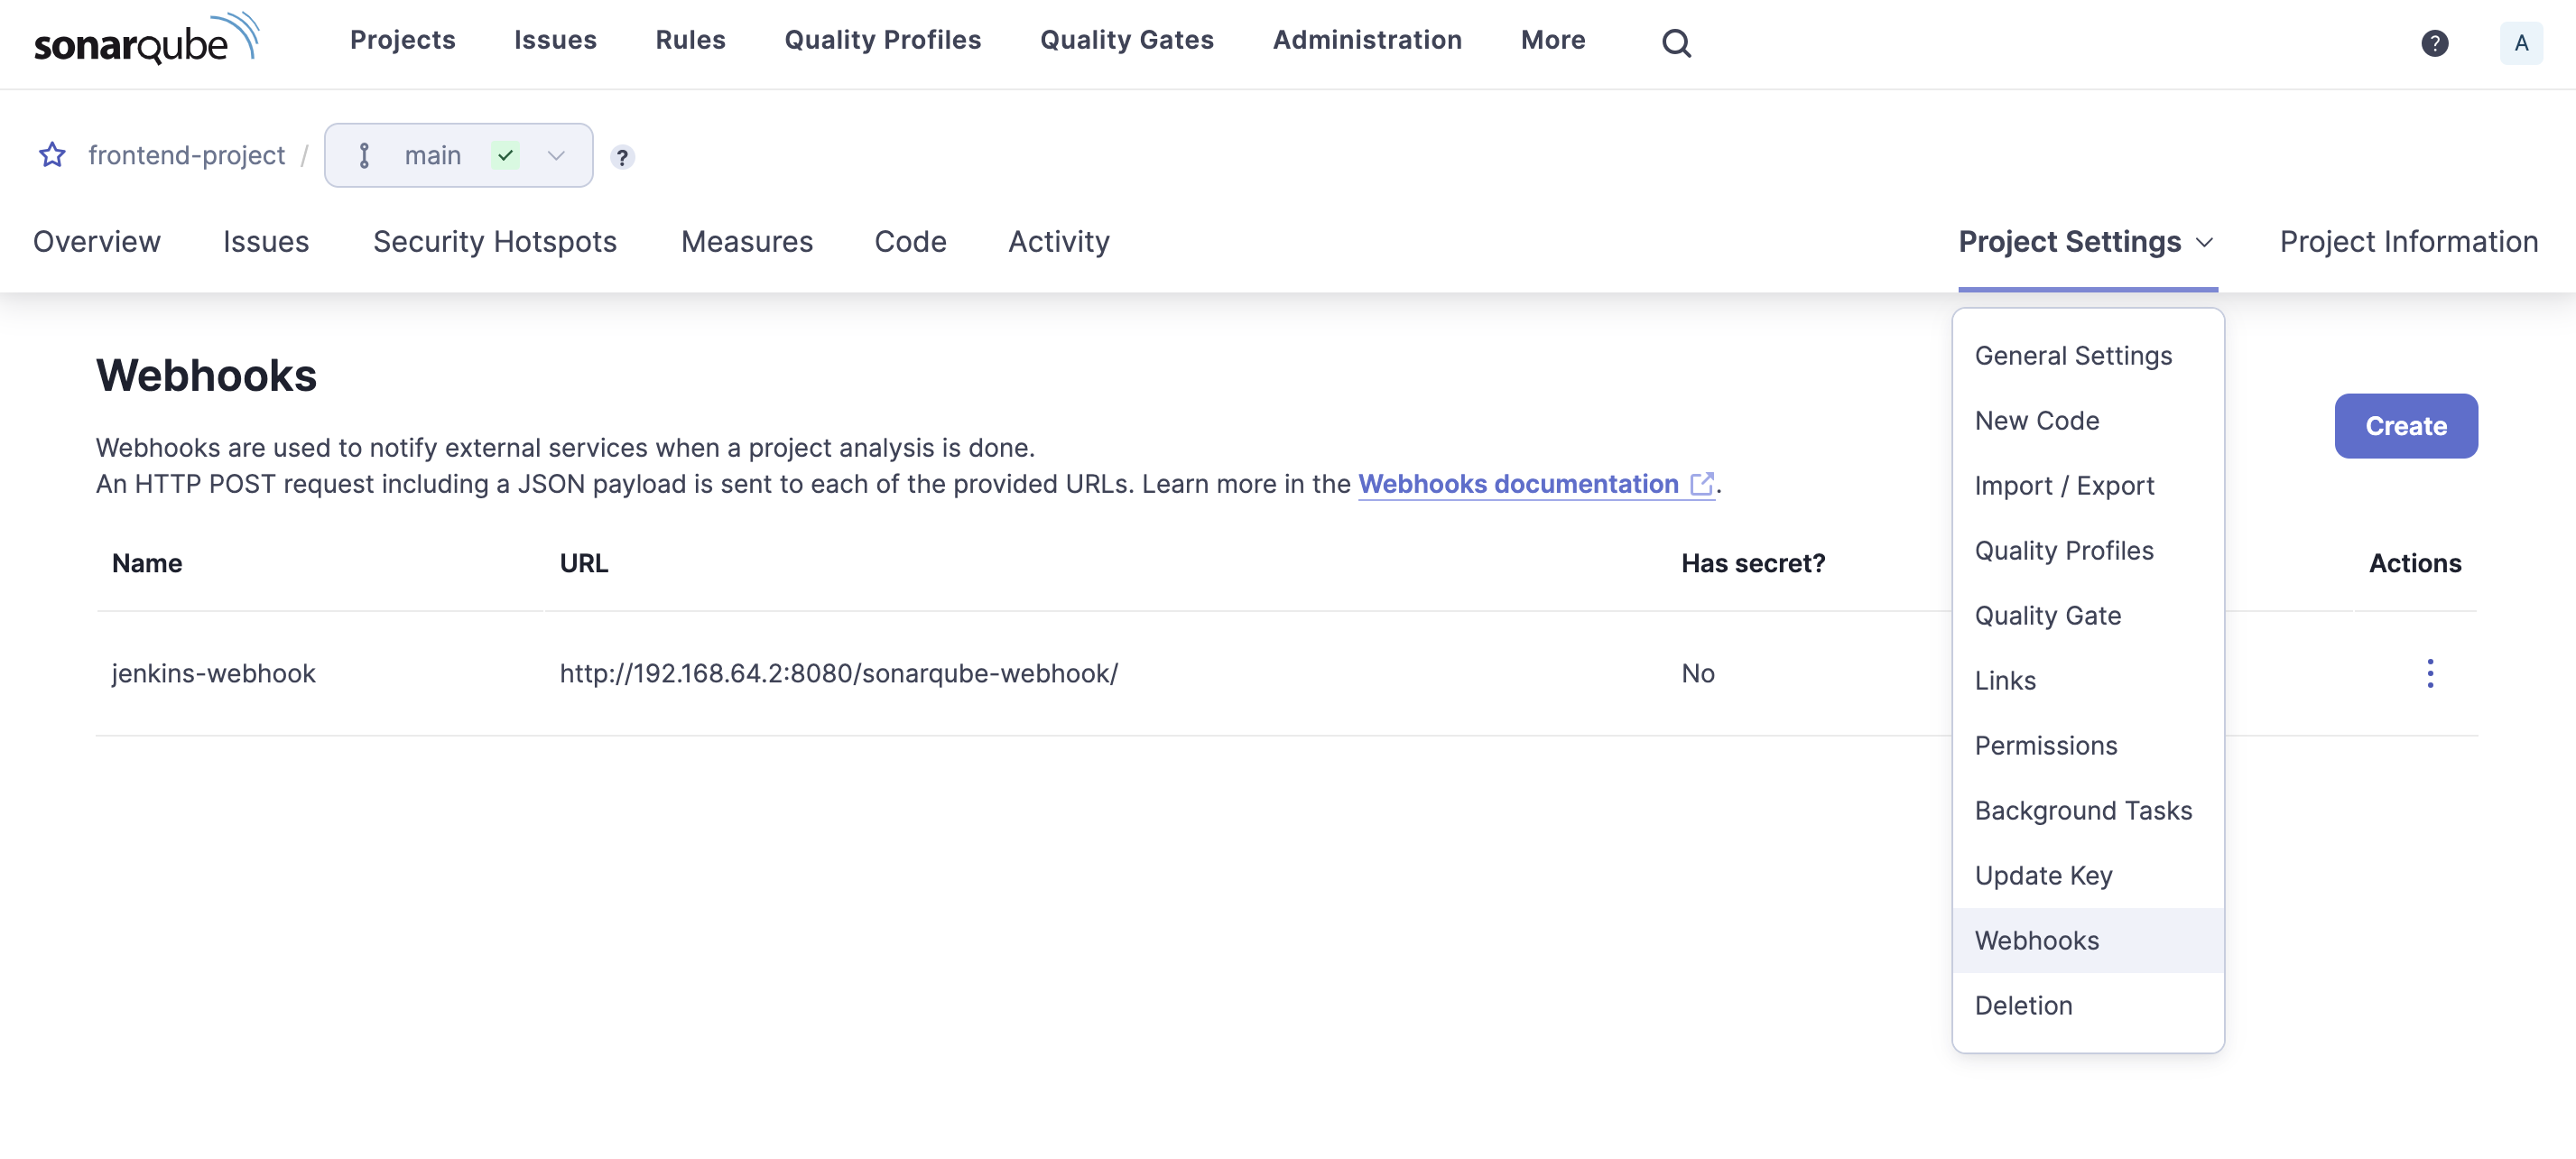Screen dimensions: 2576x1159
Task: Choose Deletion in Project Settings menu
Action: click(x=2023, y=1005)
